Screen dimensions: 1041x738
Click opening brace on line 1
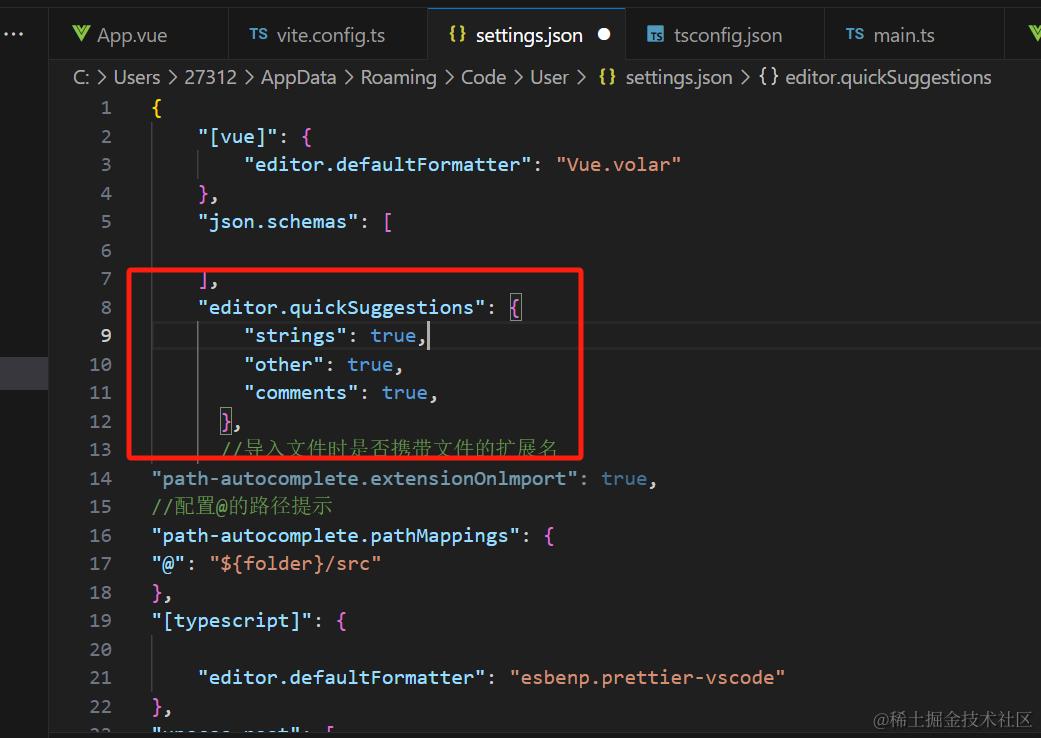tap(157, 108)
